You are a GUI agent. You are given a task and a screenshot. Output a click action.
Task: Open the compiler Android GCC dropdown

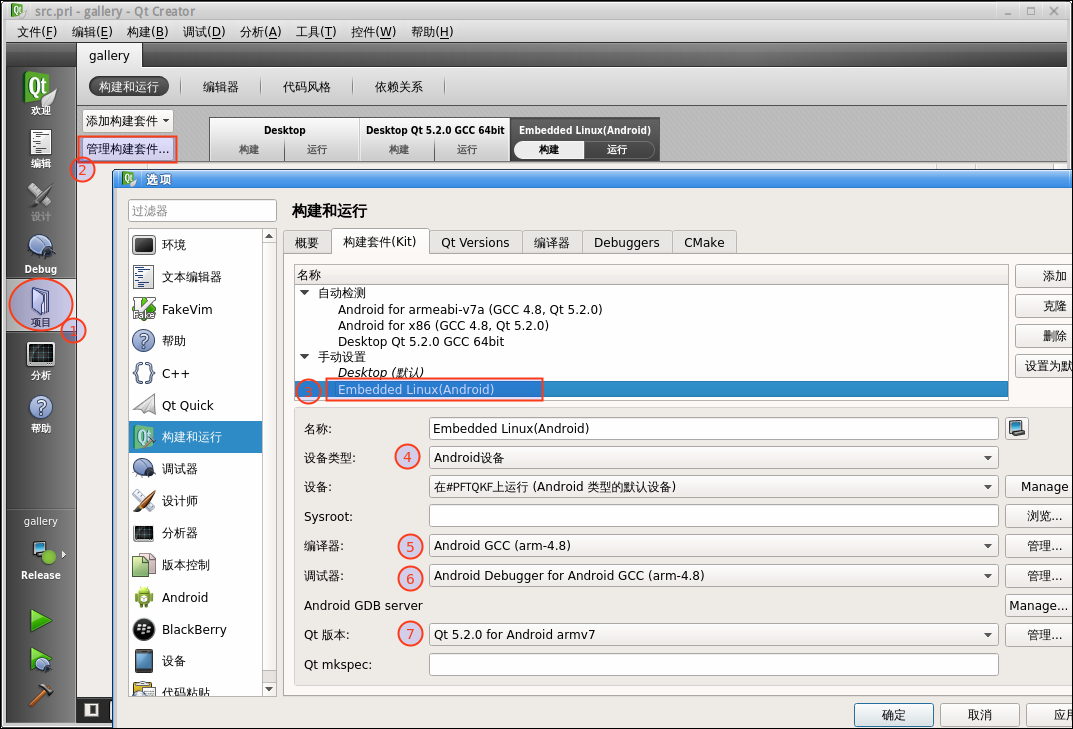tap(713, 546)
